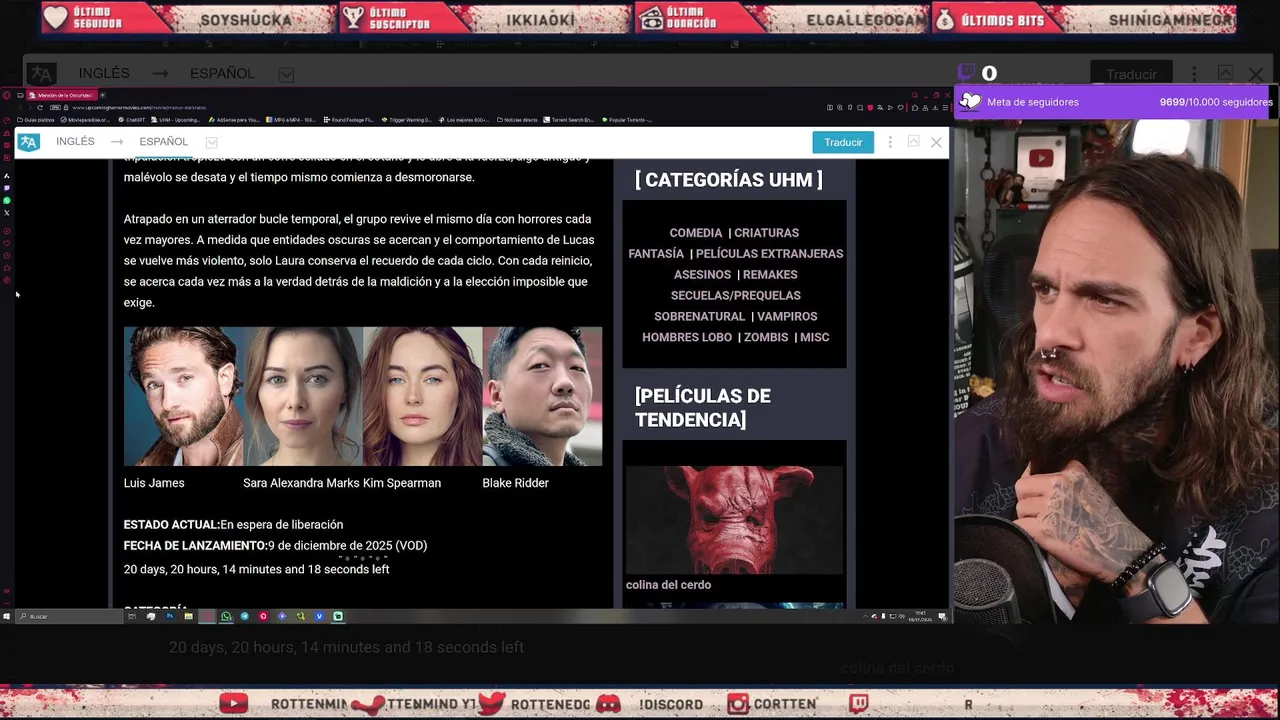This screenshot has height=720, width=1280.
Task: Click Kim Spearman actor photo
Action: [423, 396]
